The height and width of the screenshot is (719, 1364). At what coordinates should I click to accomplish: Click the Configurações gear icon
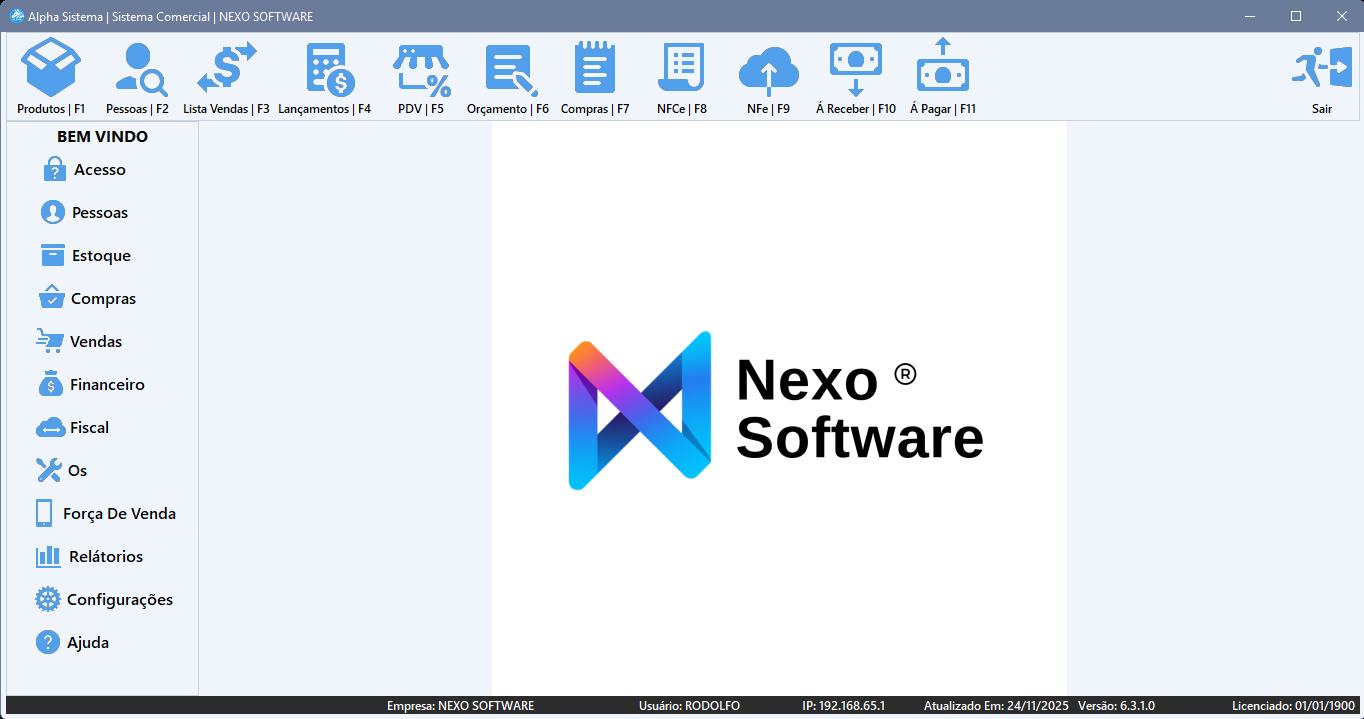48,599
